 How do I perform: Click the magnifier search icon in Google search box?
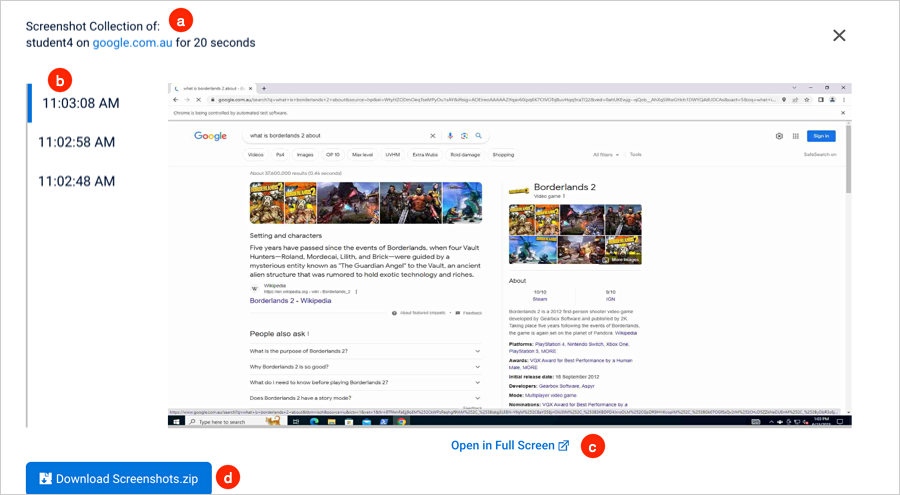coord(478,136)
